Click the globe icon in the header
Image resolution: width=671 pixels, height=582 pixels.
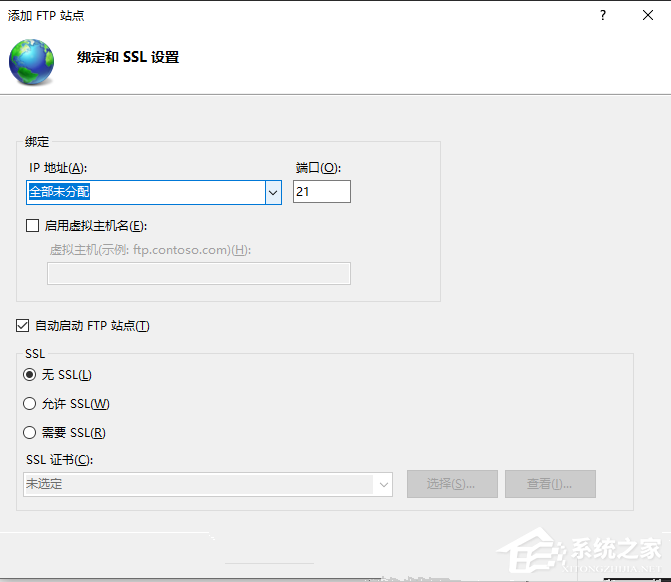click(31, 62)
